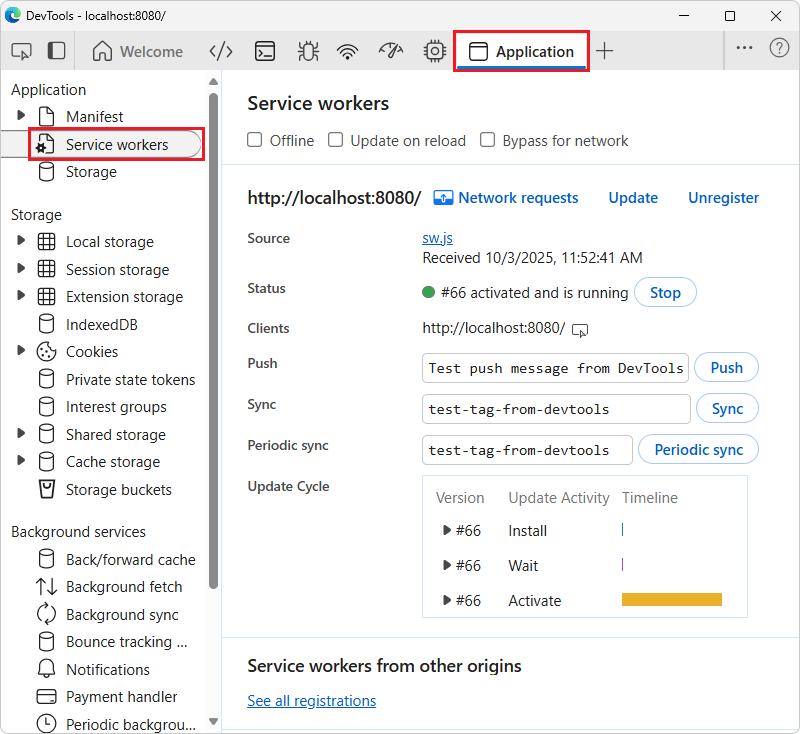Viewport: 800px width, 734px height.
Task: Click inside the Push message input field
Action: (x=555, y=368)
